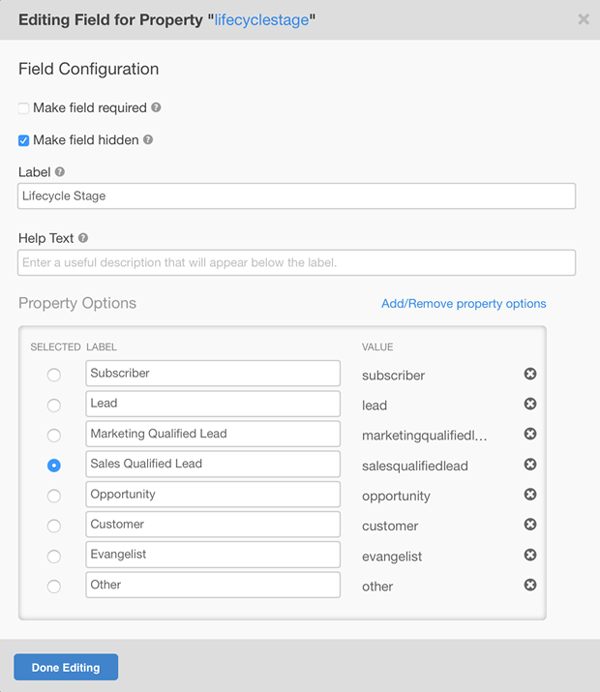Viewport: 600px width, 692px height.
Task: Click the help icon next to Help Text
Action: (x=83, y=238)
